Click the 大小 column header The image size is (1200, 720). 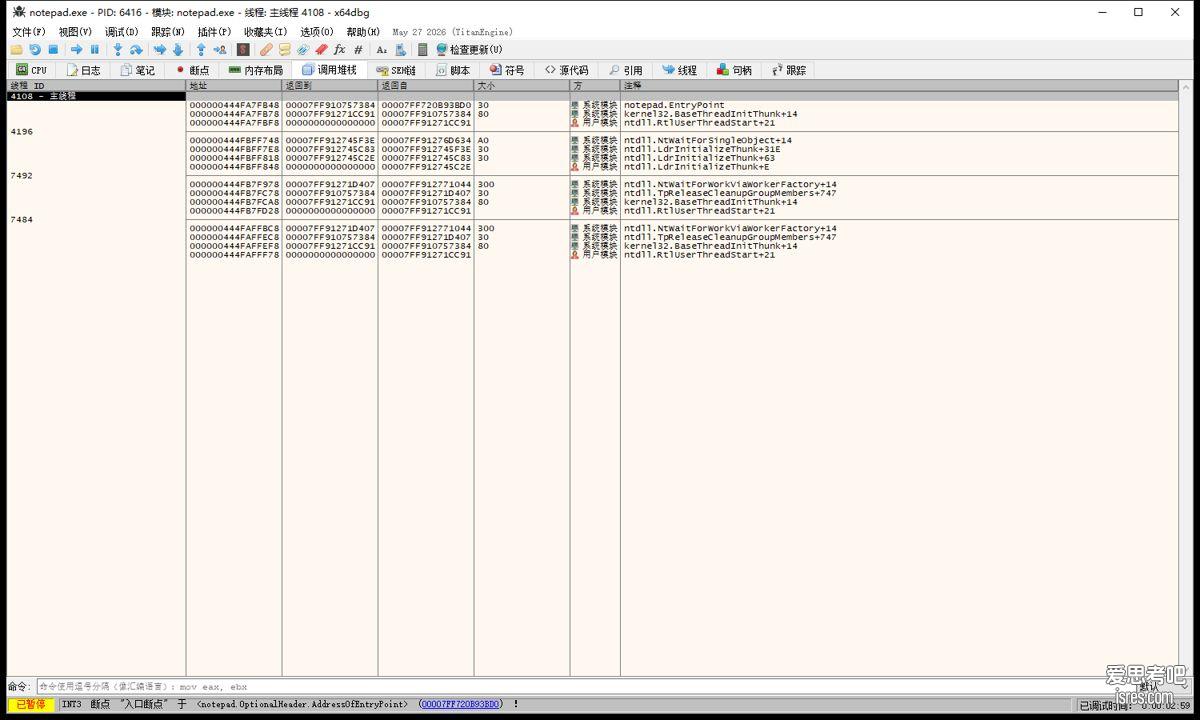pyautogui.click(x=522, y=86)
